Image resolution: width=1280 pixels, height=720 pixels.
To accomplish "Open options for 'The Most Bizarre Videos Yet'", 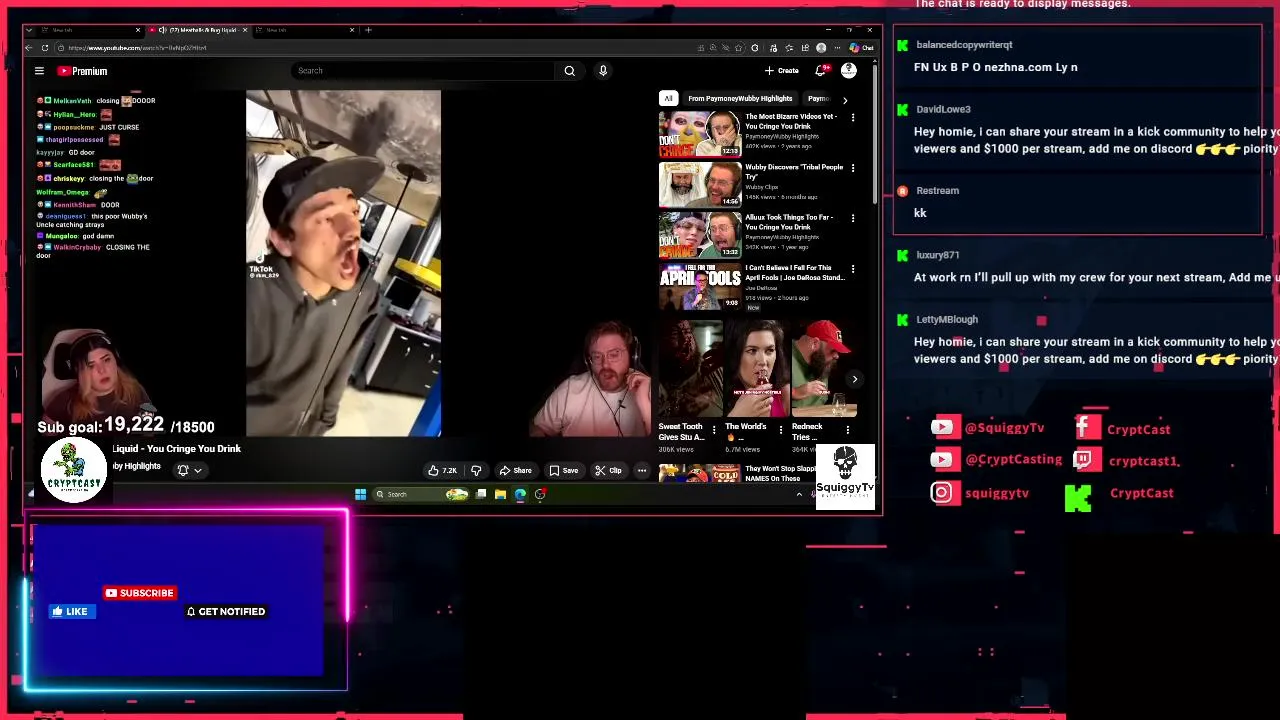I will 853,118.
